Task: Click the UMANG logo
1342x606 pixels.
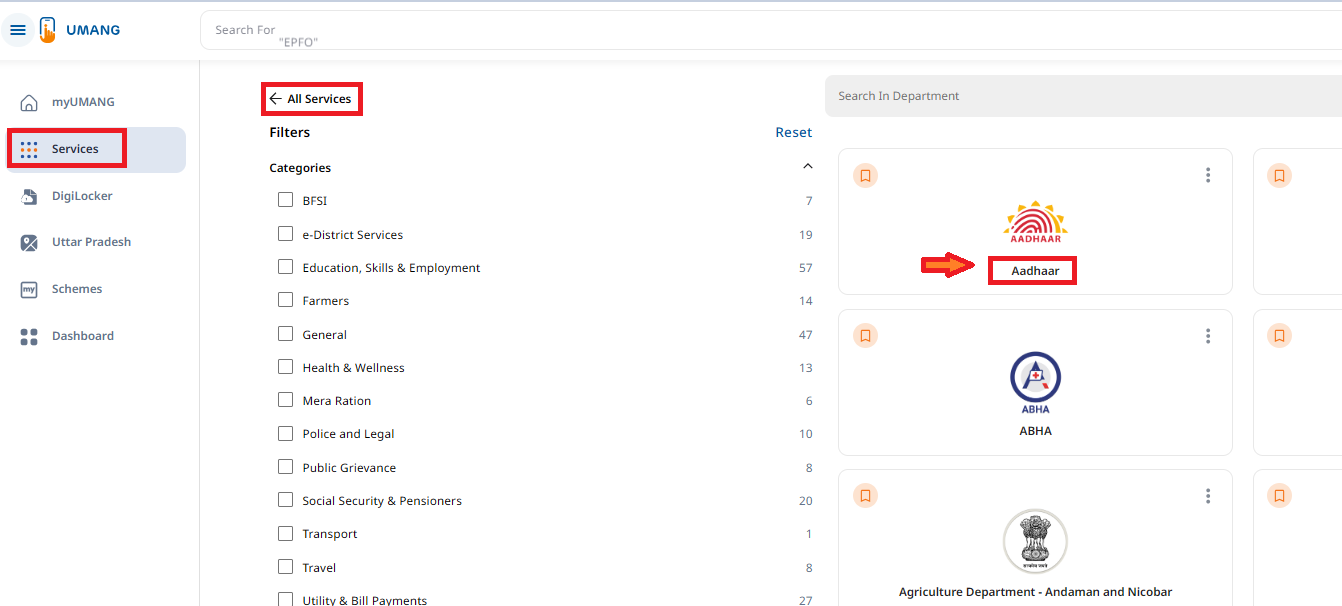Action: tap(80, 30)
